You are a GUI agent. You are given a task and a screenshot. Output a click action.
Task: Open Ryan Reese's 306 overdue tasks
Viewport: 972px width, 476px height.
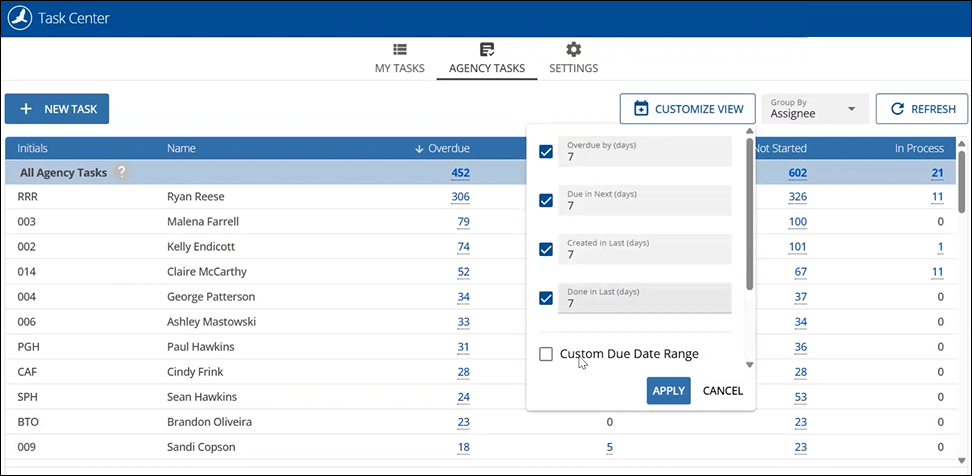pyautogui.click(x=460, y=197)
